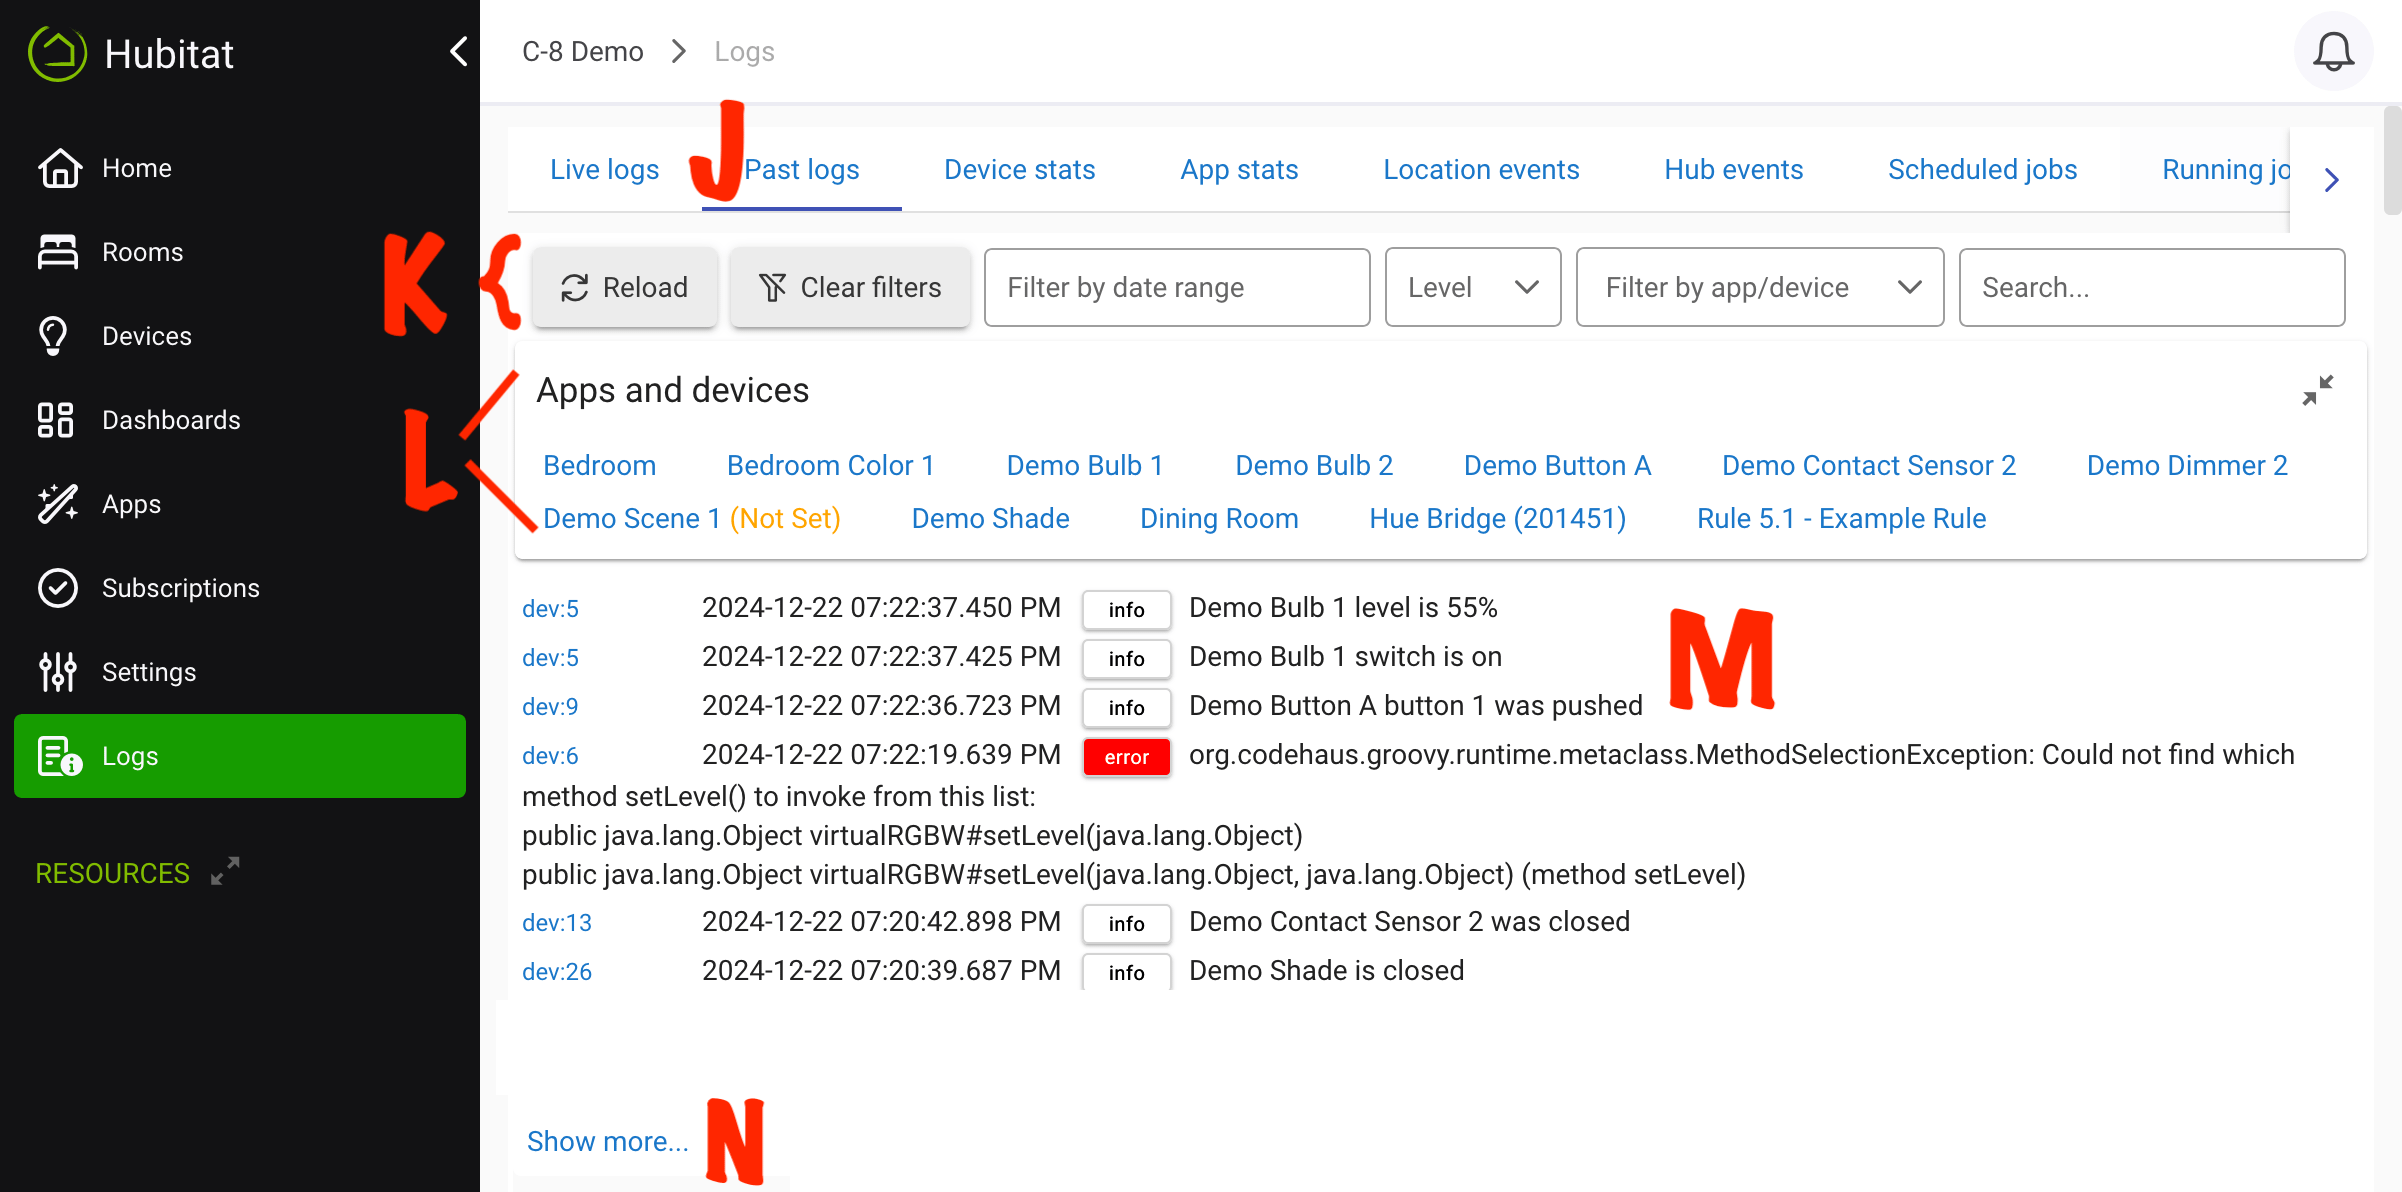View the Location events tab
The image size is (2402, 1192).
point(1481,170)
